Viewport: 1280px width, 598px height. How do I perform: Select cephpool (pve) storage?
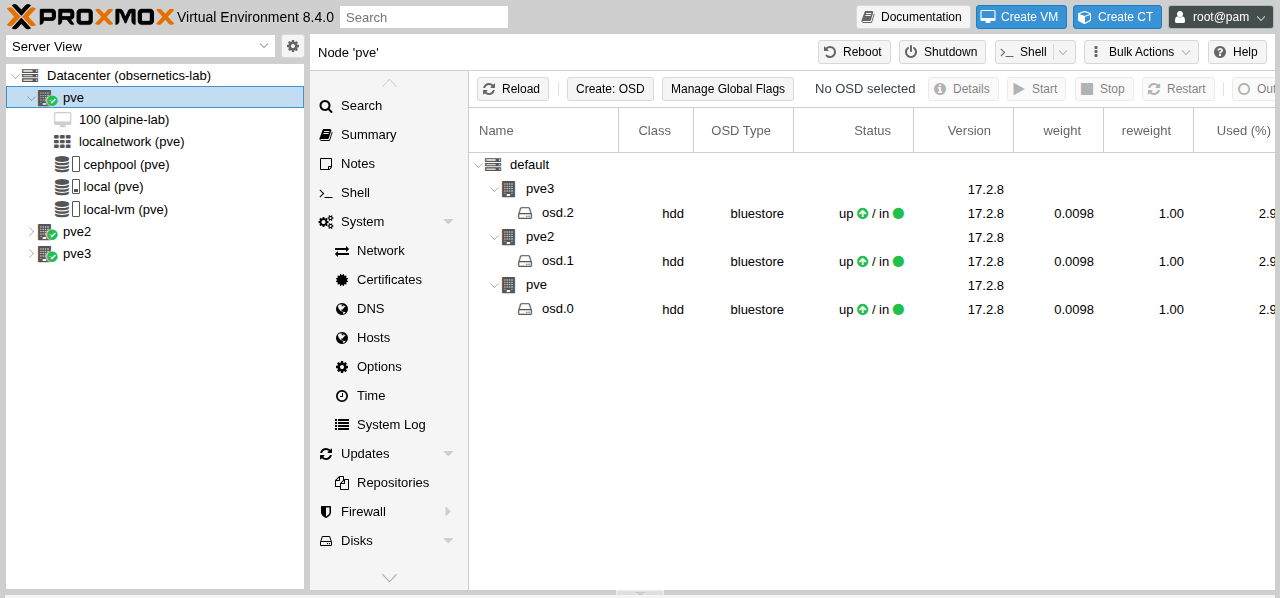pos(126,164)
